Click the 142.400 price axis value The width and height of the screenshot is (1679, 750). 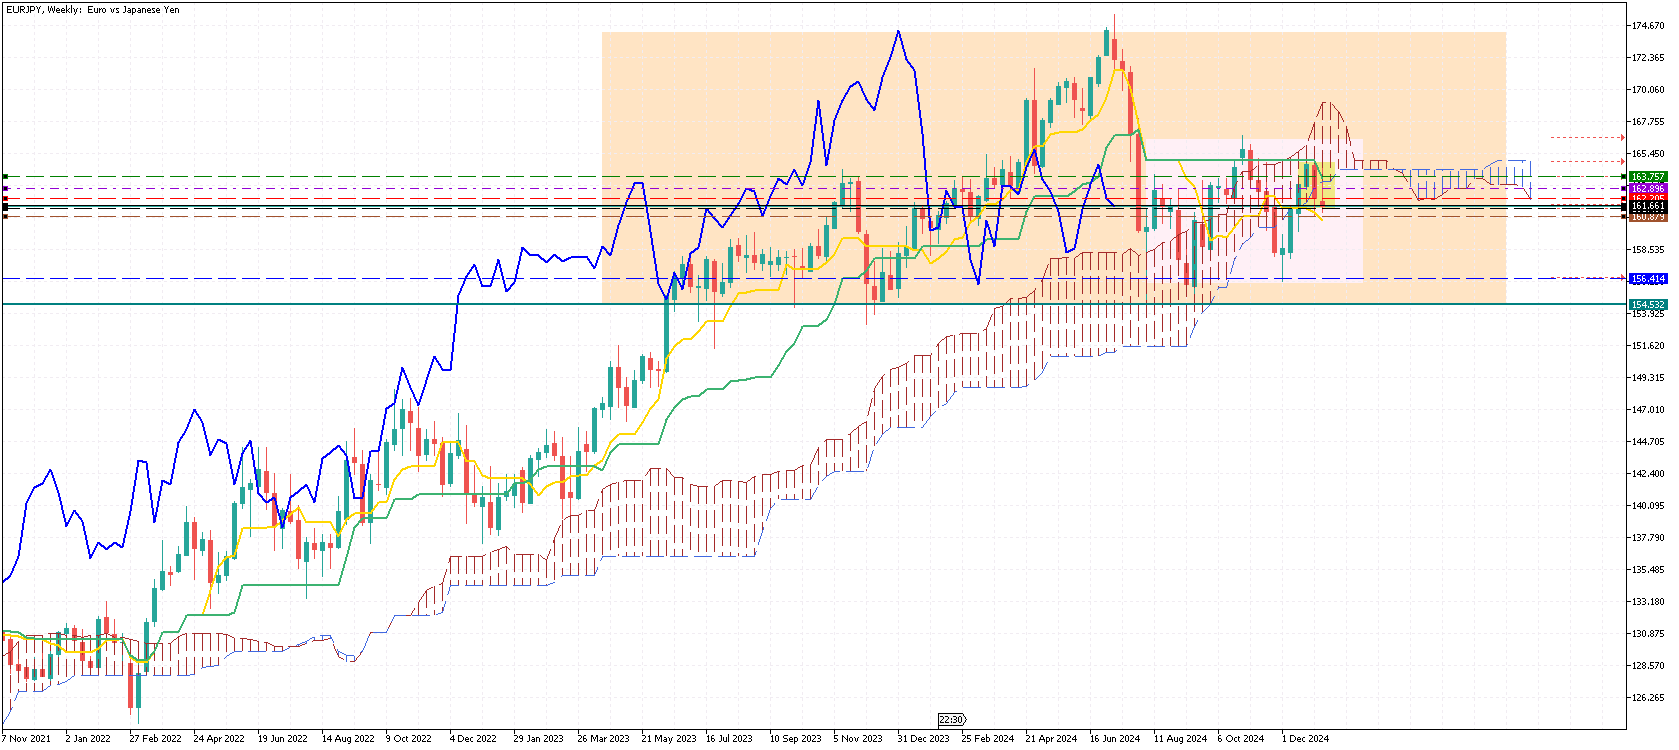[x=1648, y=474]
